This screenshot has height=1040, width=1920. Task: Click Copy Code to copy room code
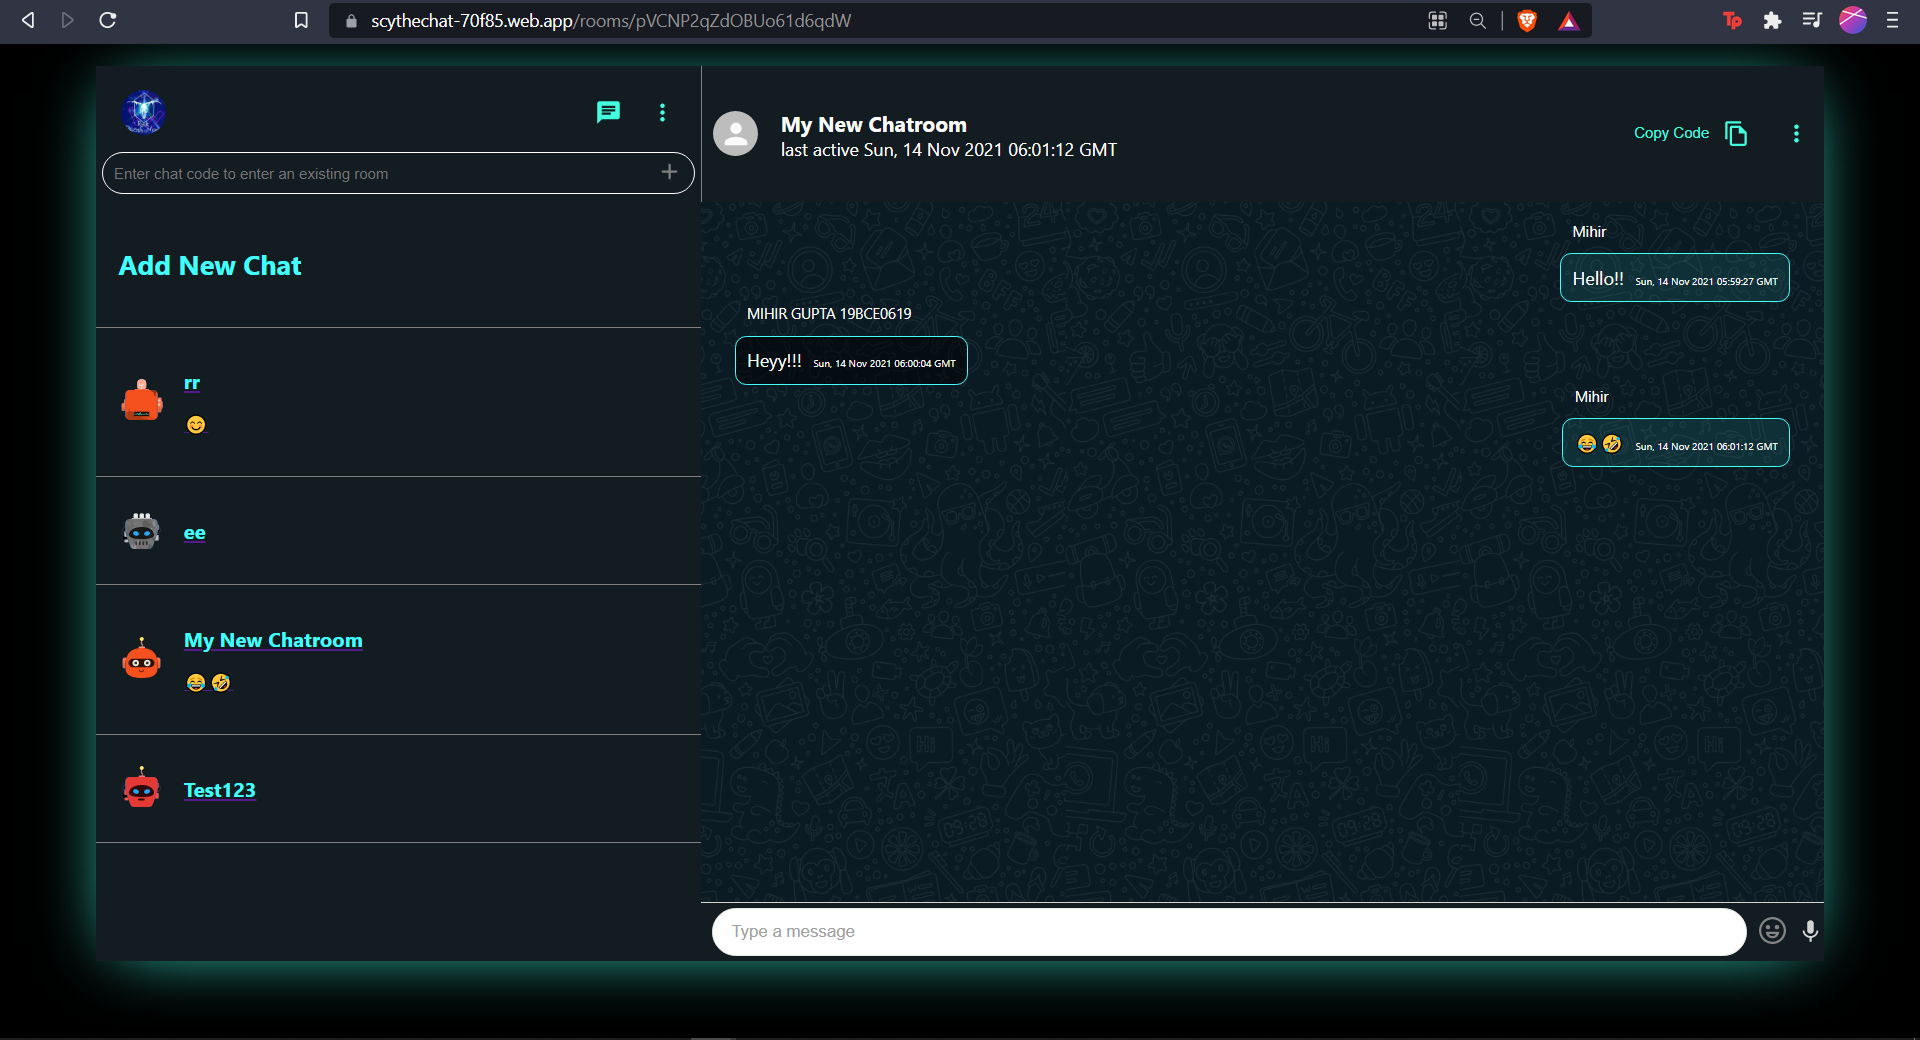click(1670, 133)
